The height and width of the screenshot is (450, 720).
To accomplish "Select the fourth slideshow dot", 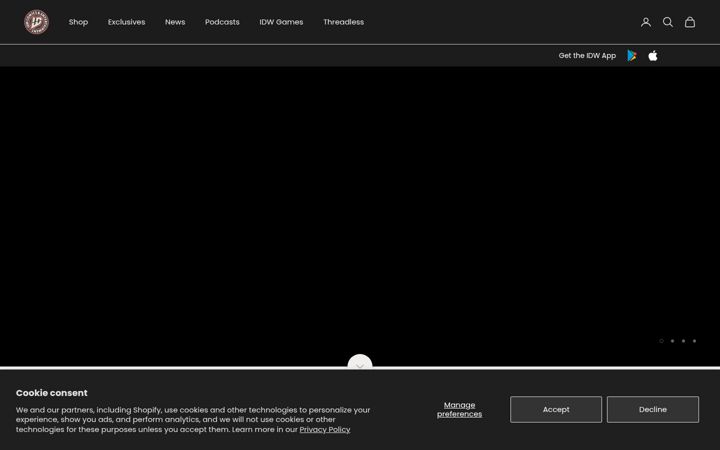I will coord(694,341).
